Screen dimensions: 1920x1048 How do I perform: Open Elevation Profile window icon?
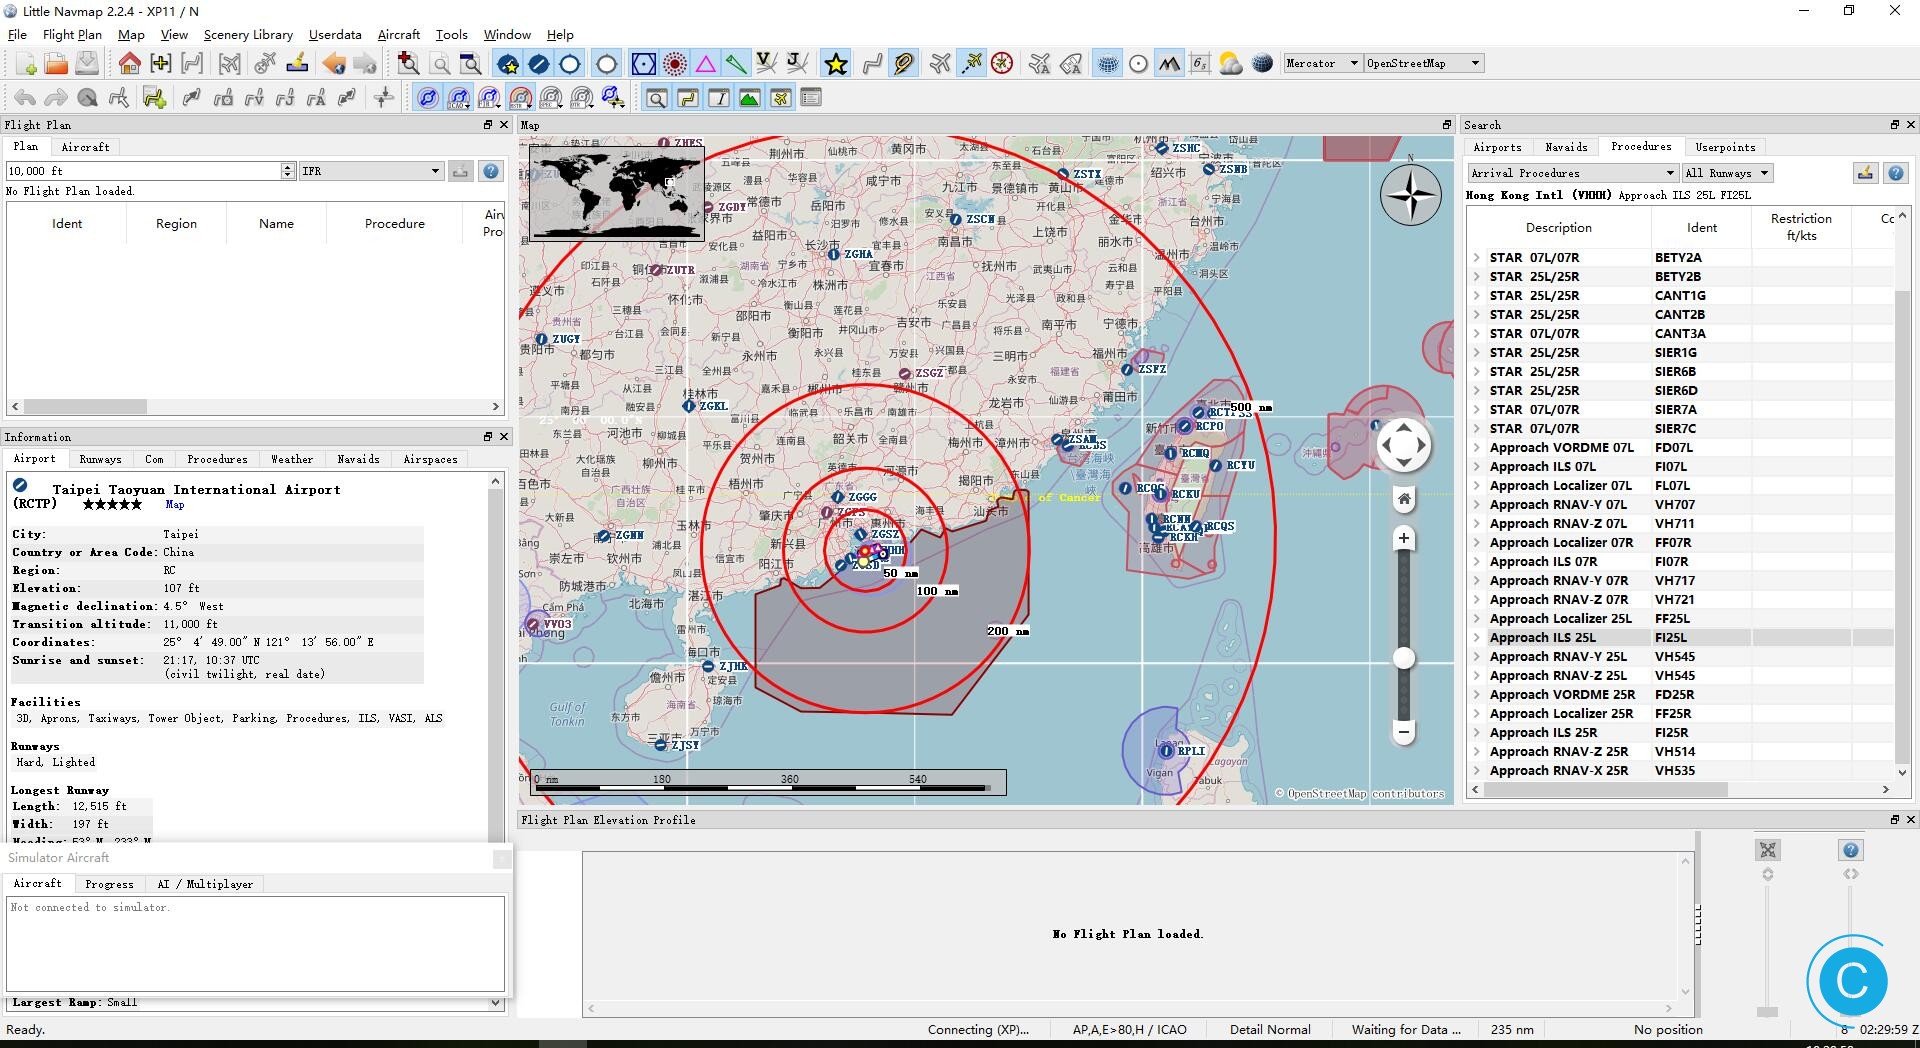pos(750,98)
